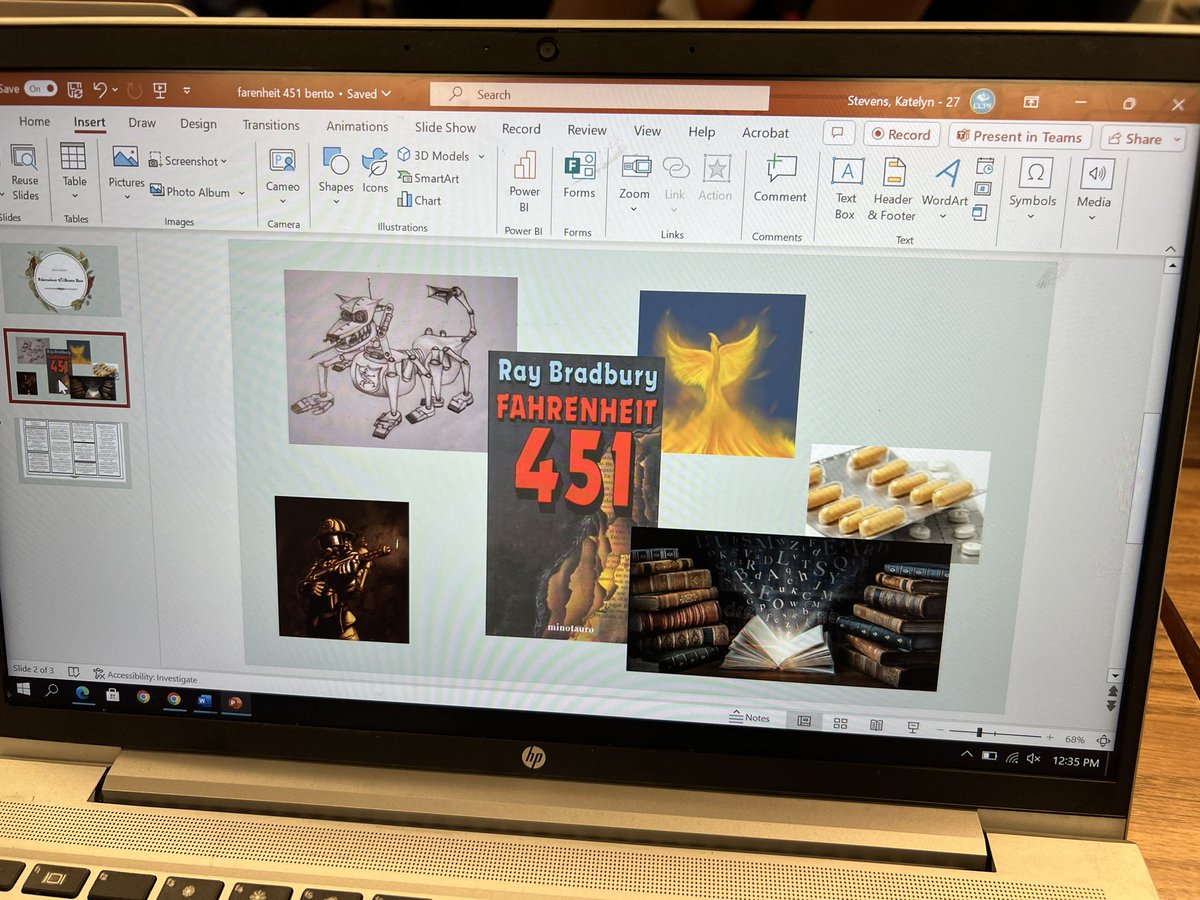Open the Acrobat tab
Image resolution: width=1200 pixels, height=900 pixels.
tap(766, 133)
